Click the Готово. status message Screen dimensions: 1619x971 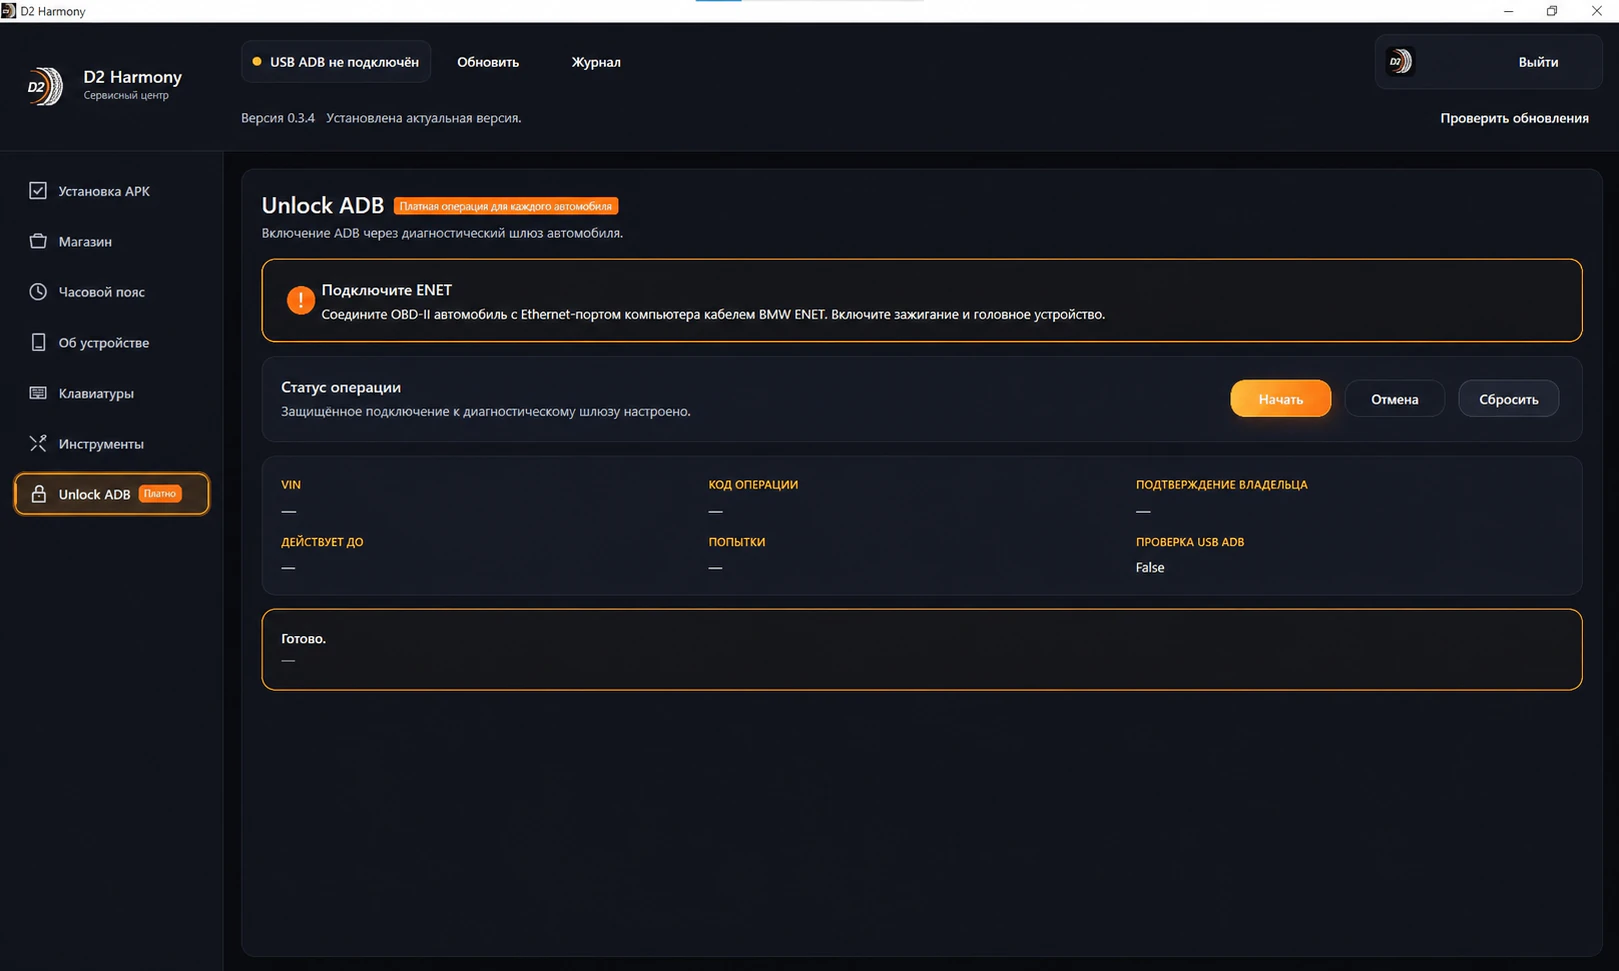click(x=303, y=638)
